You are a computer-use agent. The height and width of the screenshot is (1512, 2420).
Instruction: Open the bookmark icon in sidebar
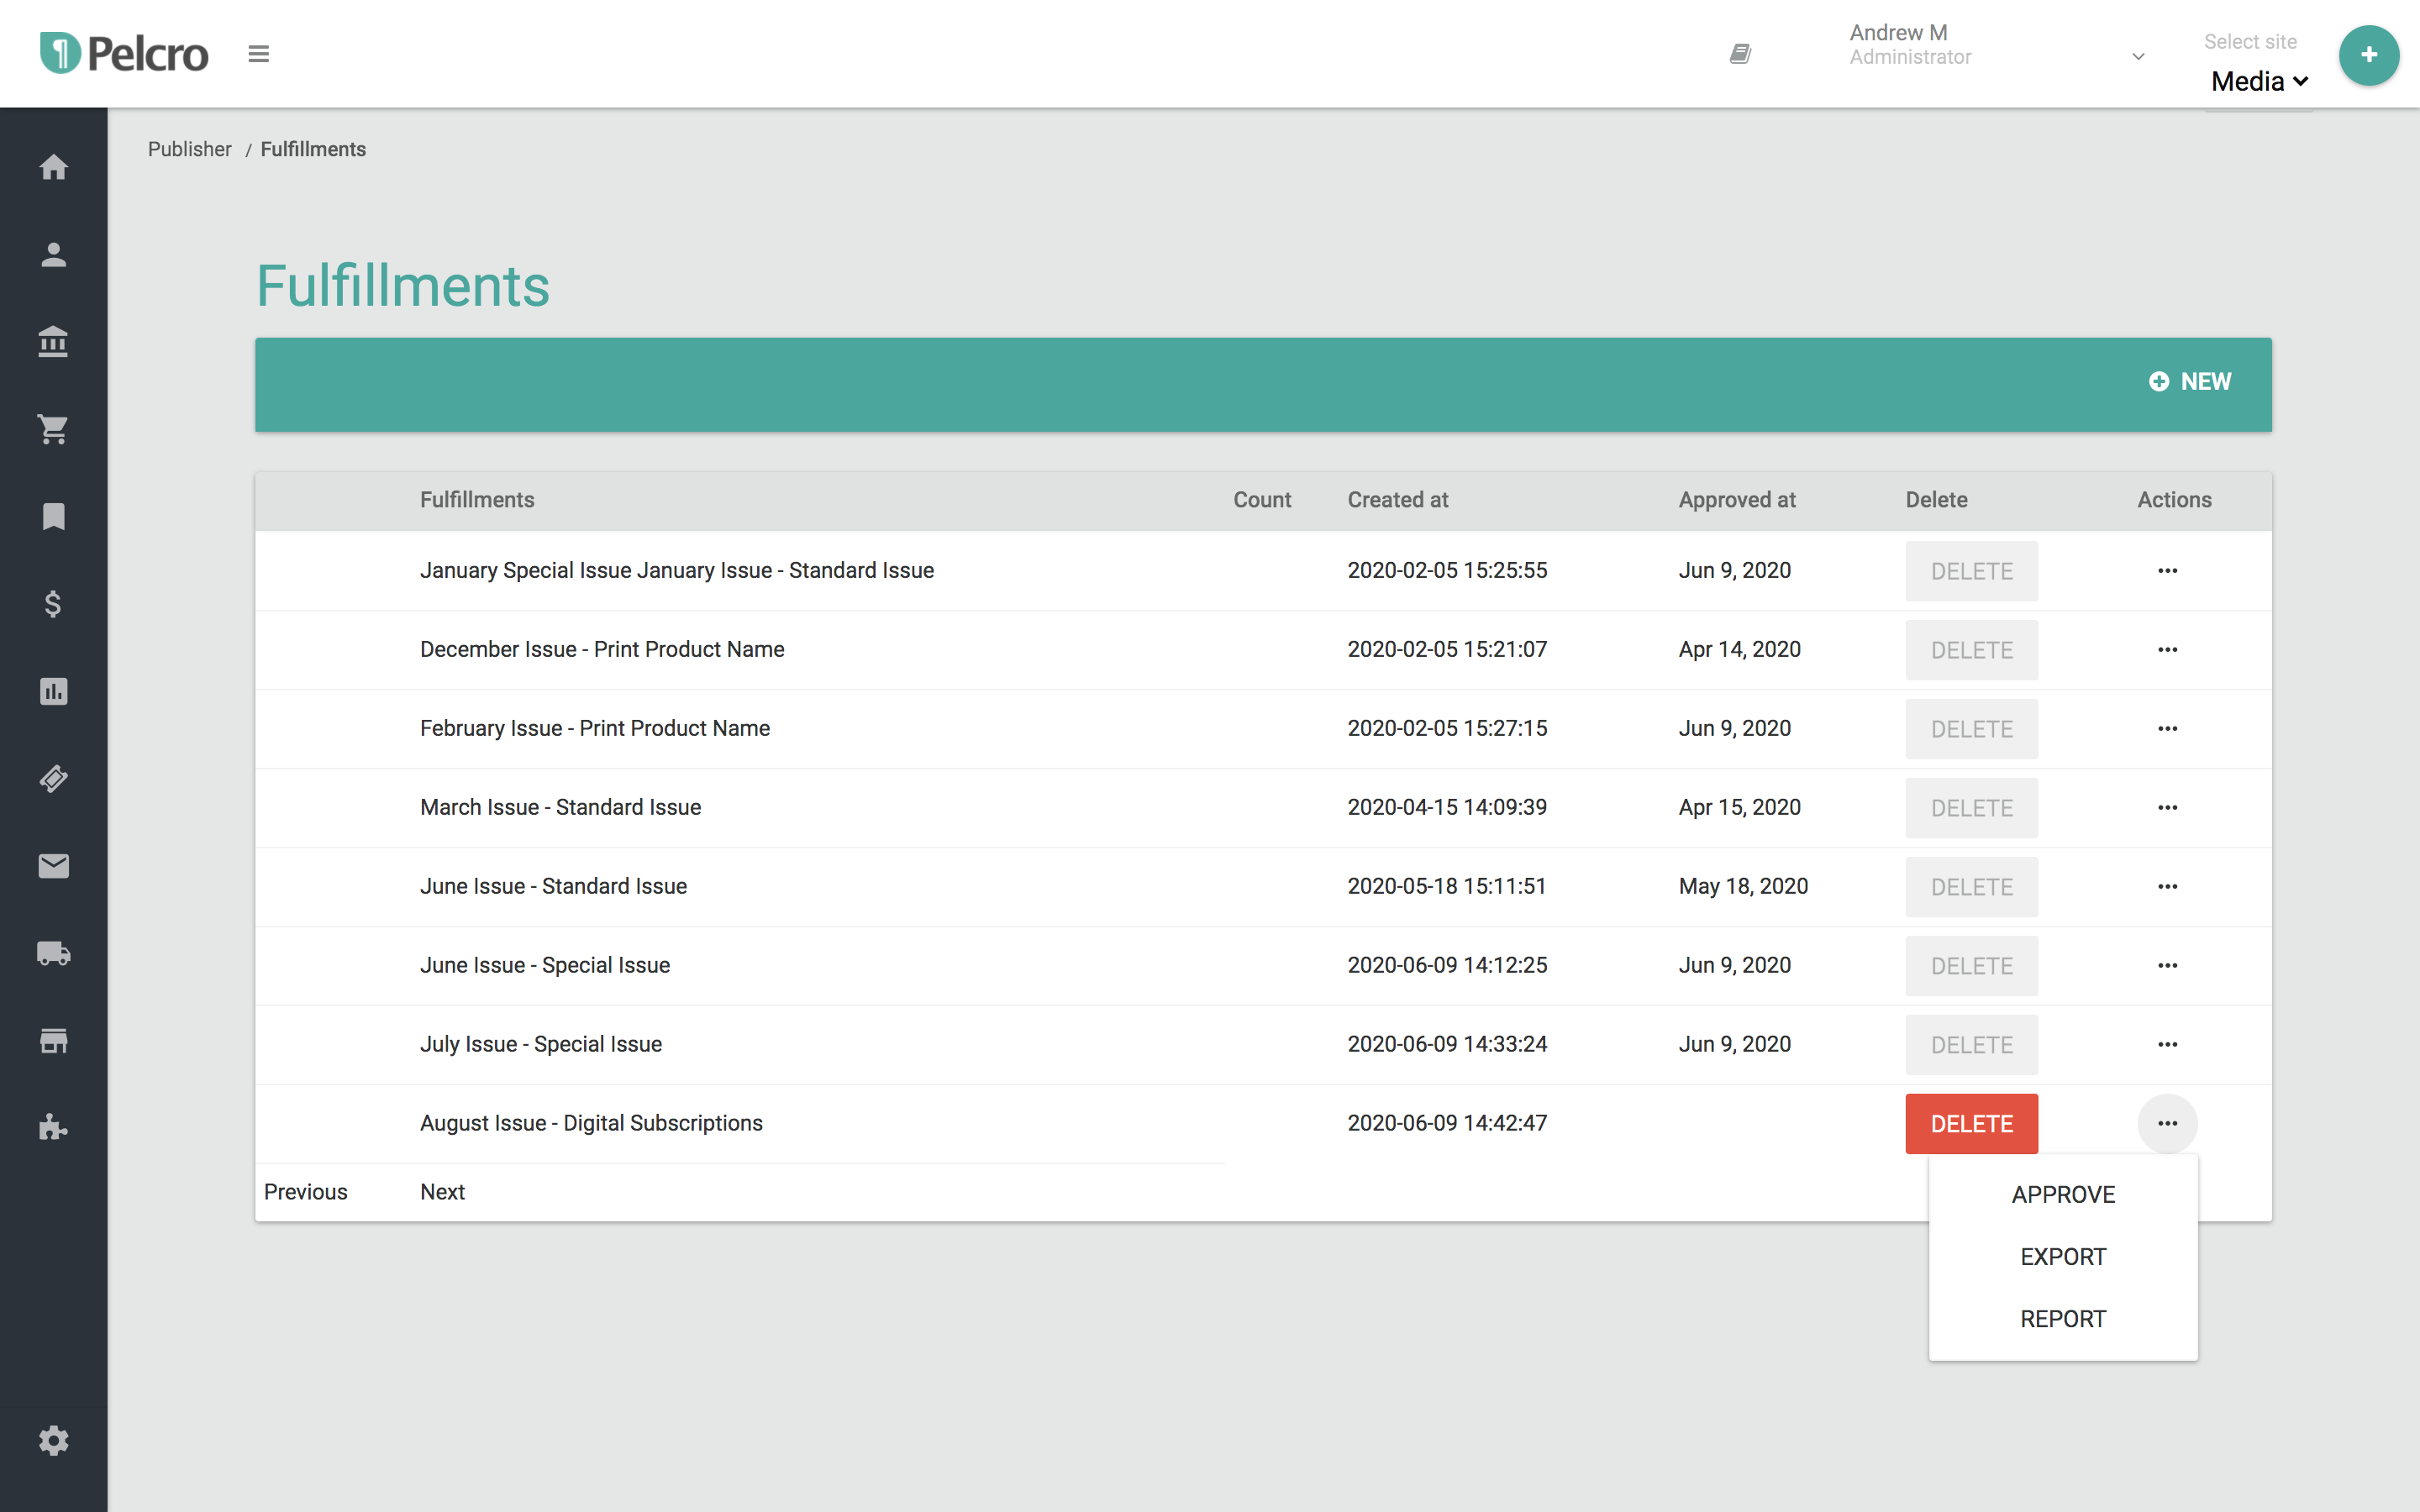coord(54,517)
